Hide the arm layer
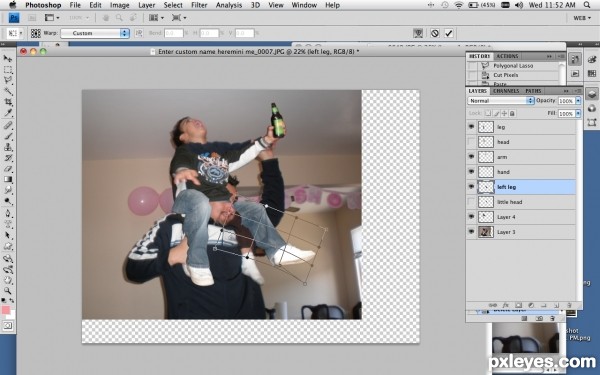 coord(471,157)
